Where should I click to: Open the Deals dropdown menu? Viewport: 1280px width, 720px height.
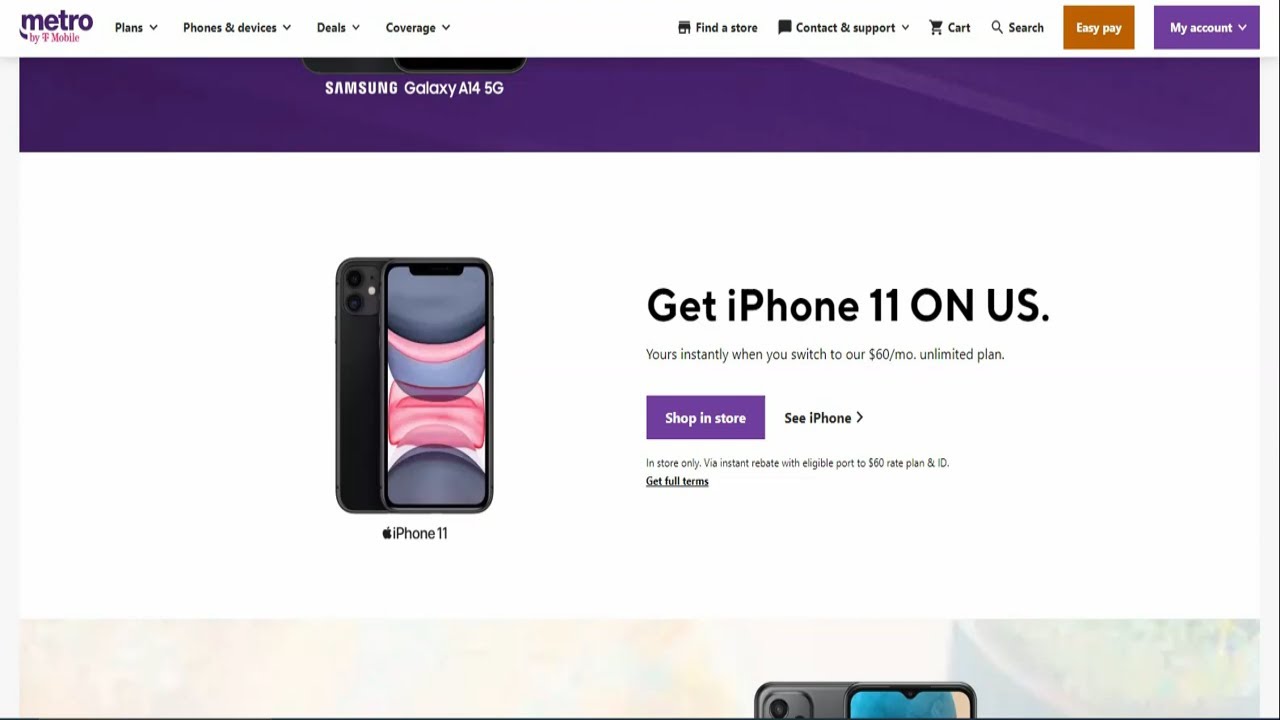click(338, 28)
